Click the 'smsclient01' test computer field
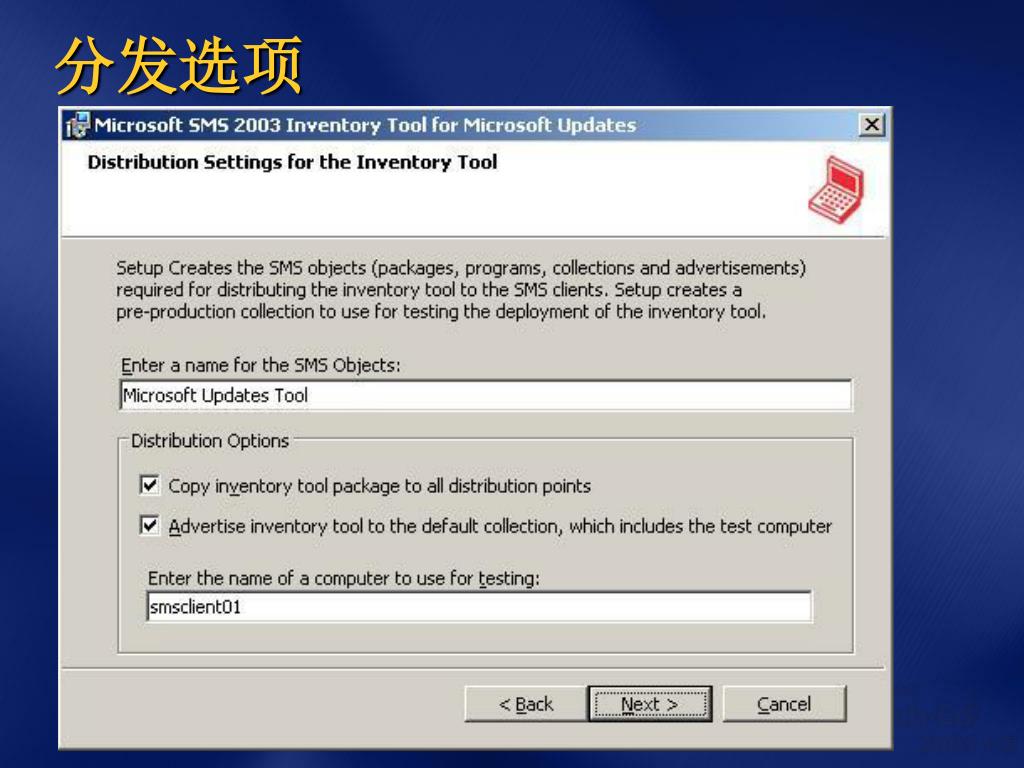The height and width of the screenshot is (768, 1024). 479,607
